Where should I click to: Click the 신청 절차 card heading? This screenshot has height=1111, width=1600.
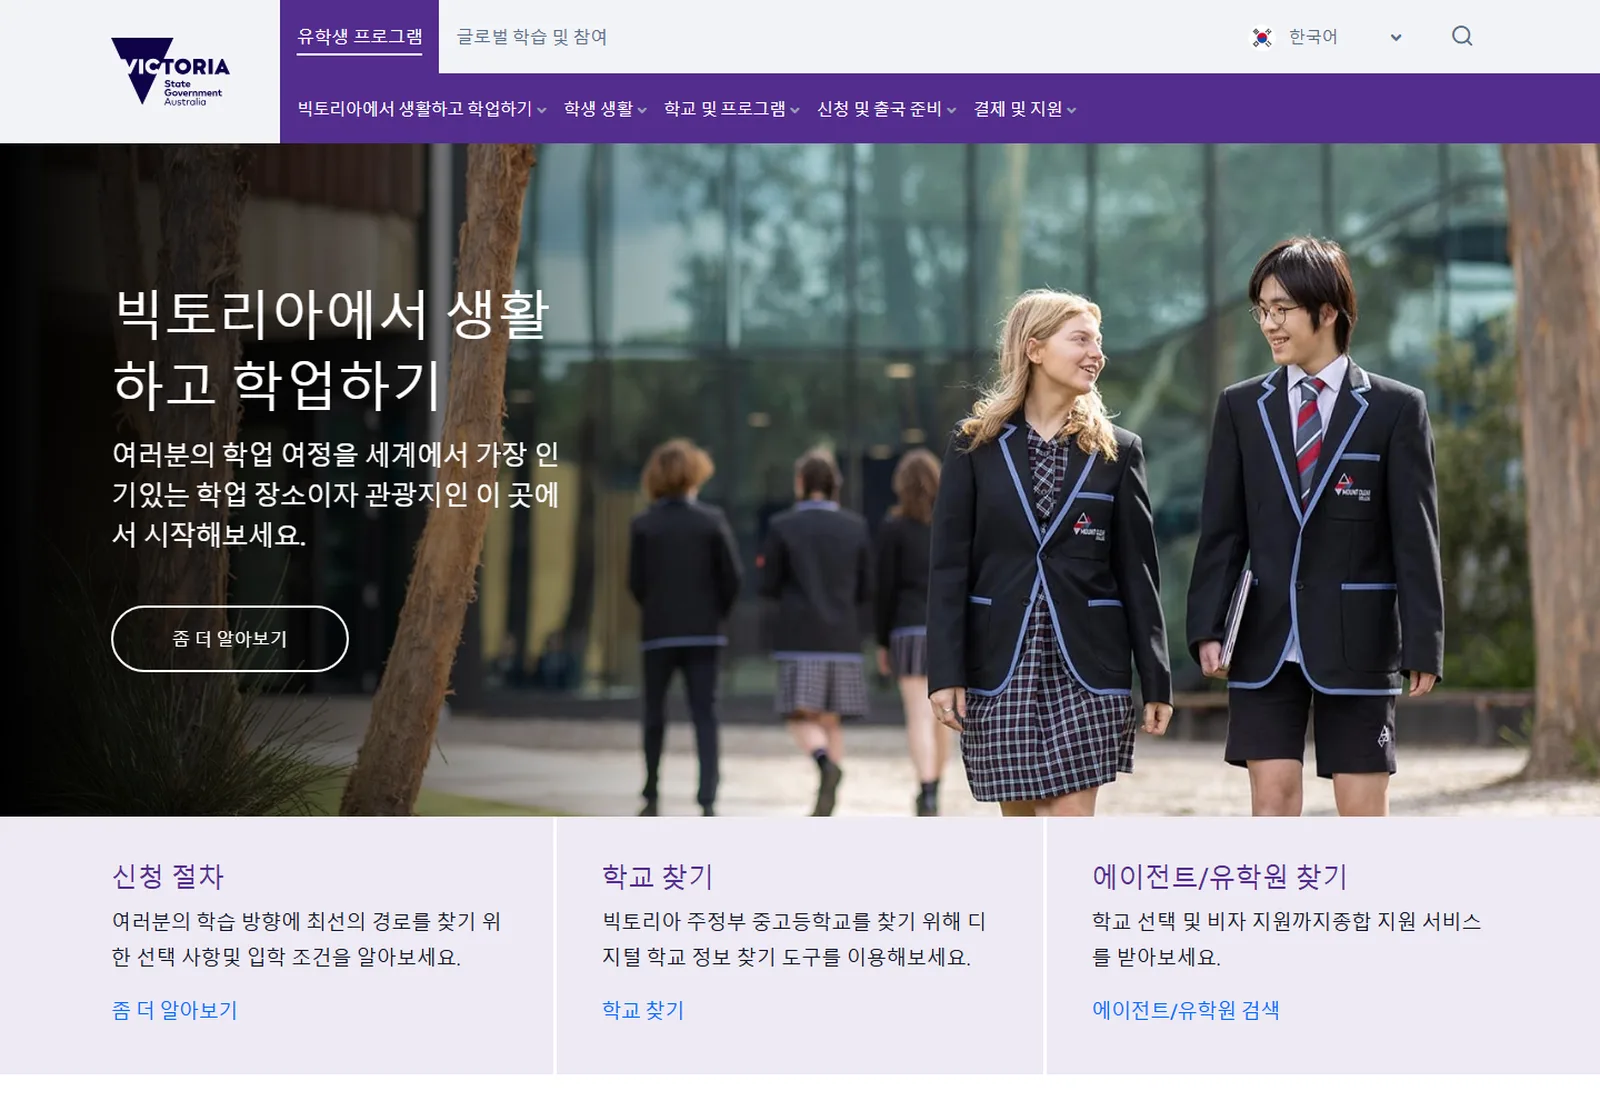coord(168,877)
